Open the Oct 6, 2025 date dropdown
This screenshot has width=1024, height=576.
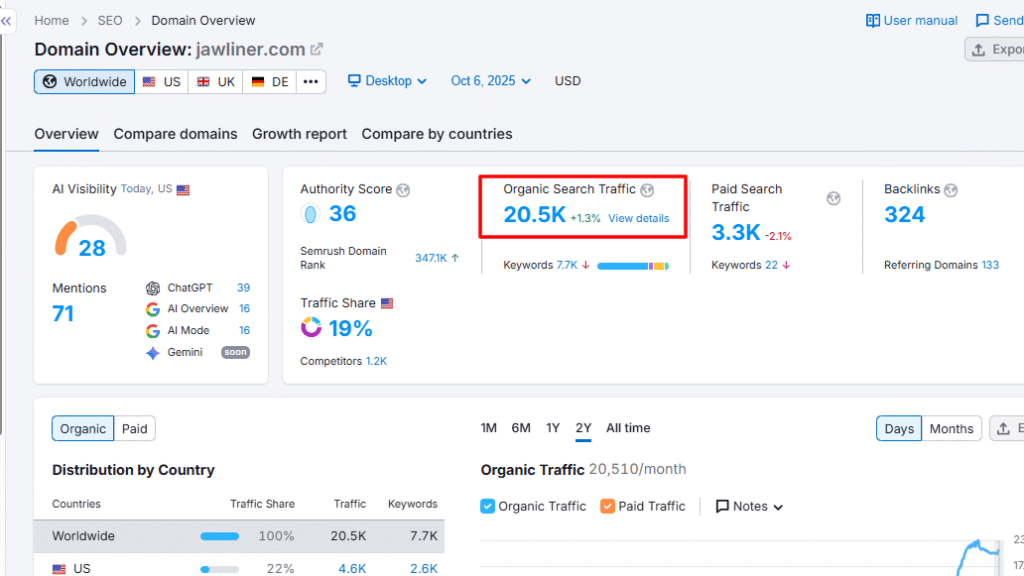(491, 81)
